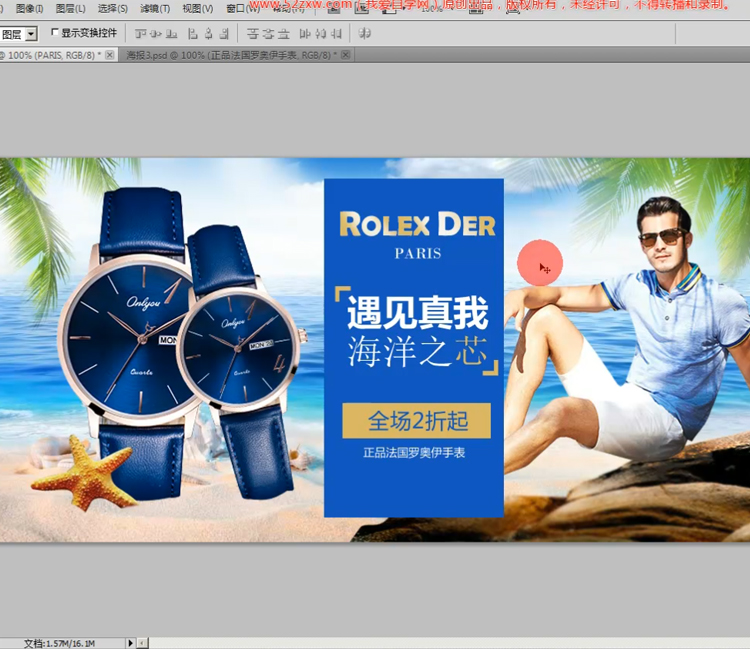Select the PARIS text on canvas
Screen dimensions: 750x649
point(418,253)
